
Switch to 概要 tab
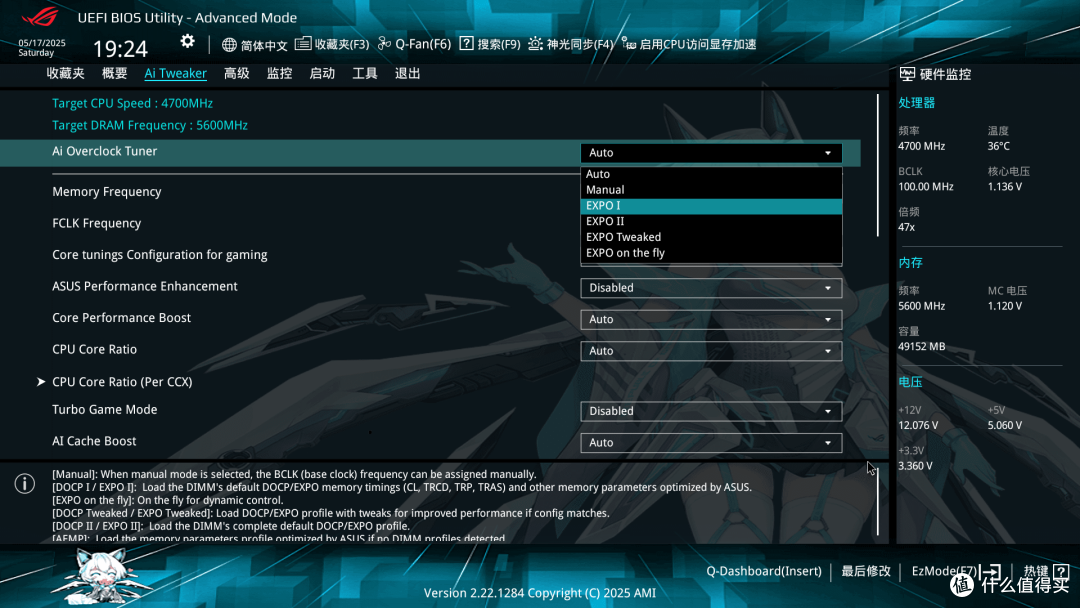coord(114,74)
